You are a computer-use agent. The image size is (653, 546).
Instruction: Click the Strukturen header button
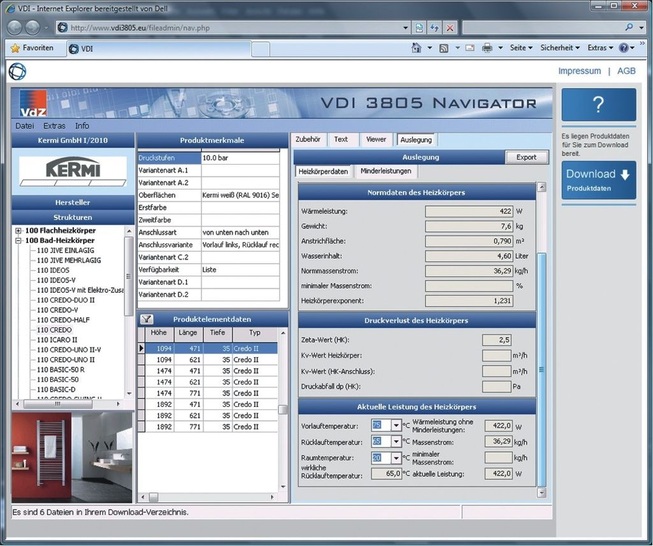(x=73, y=217)
